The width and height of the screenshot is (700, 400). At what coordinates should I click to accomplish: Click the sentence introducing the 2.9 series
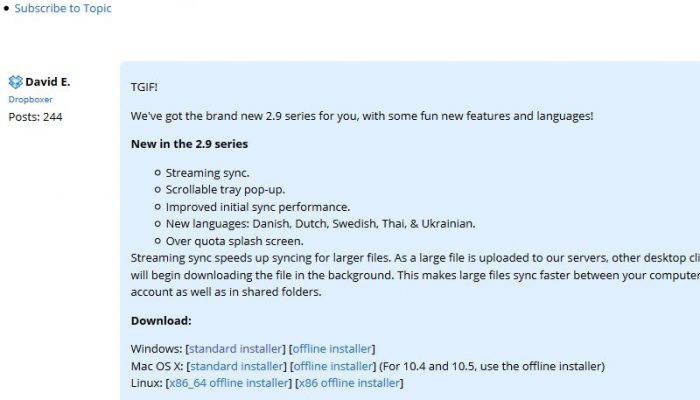(362, 116)
